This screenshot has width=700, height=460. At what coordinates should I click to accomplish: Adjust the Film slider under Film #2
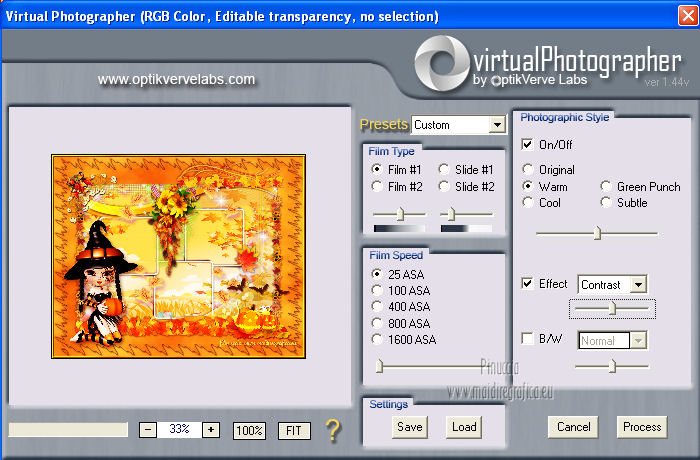tap(400, 214)
